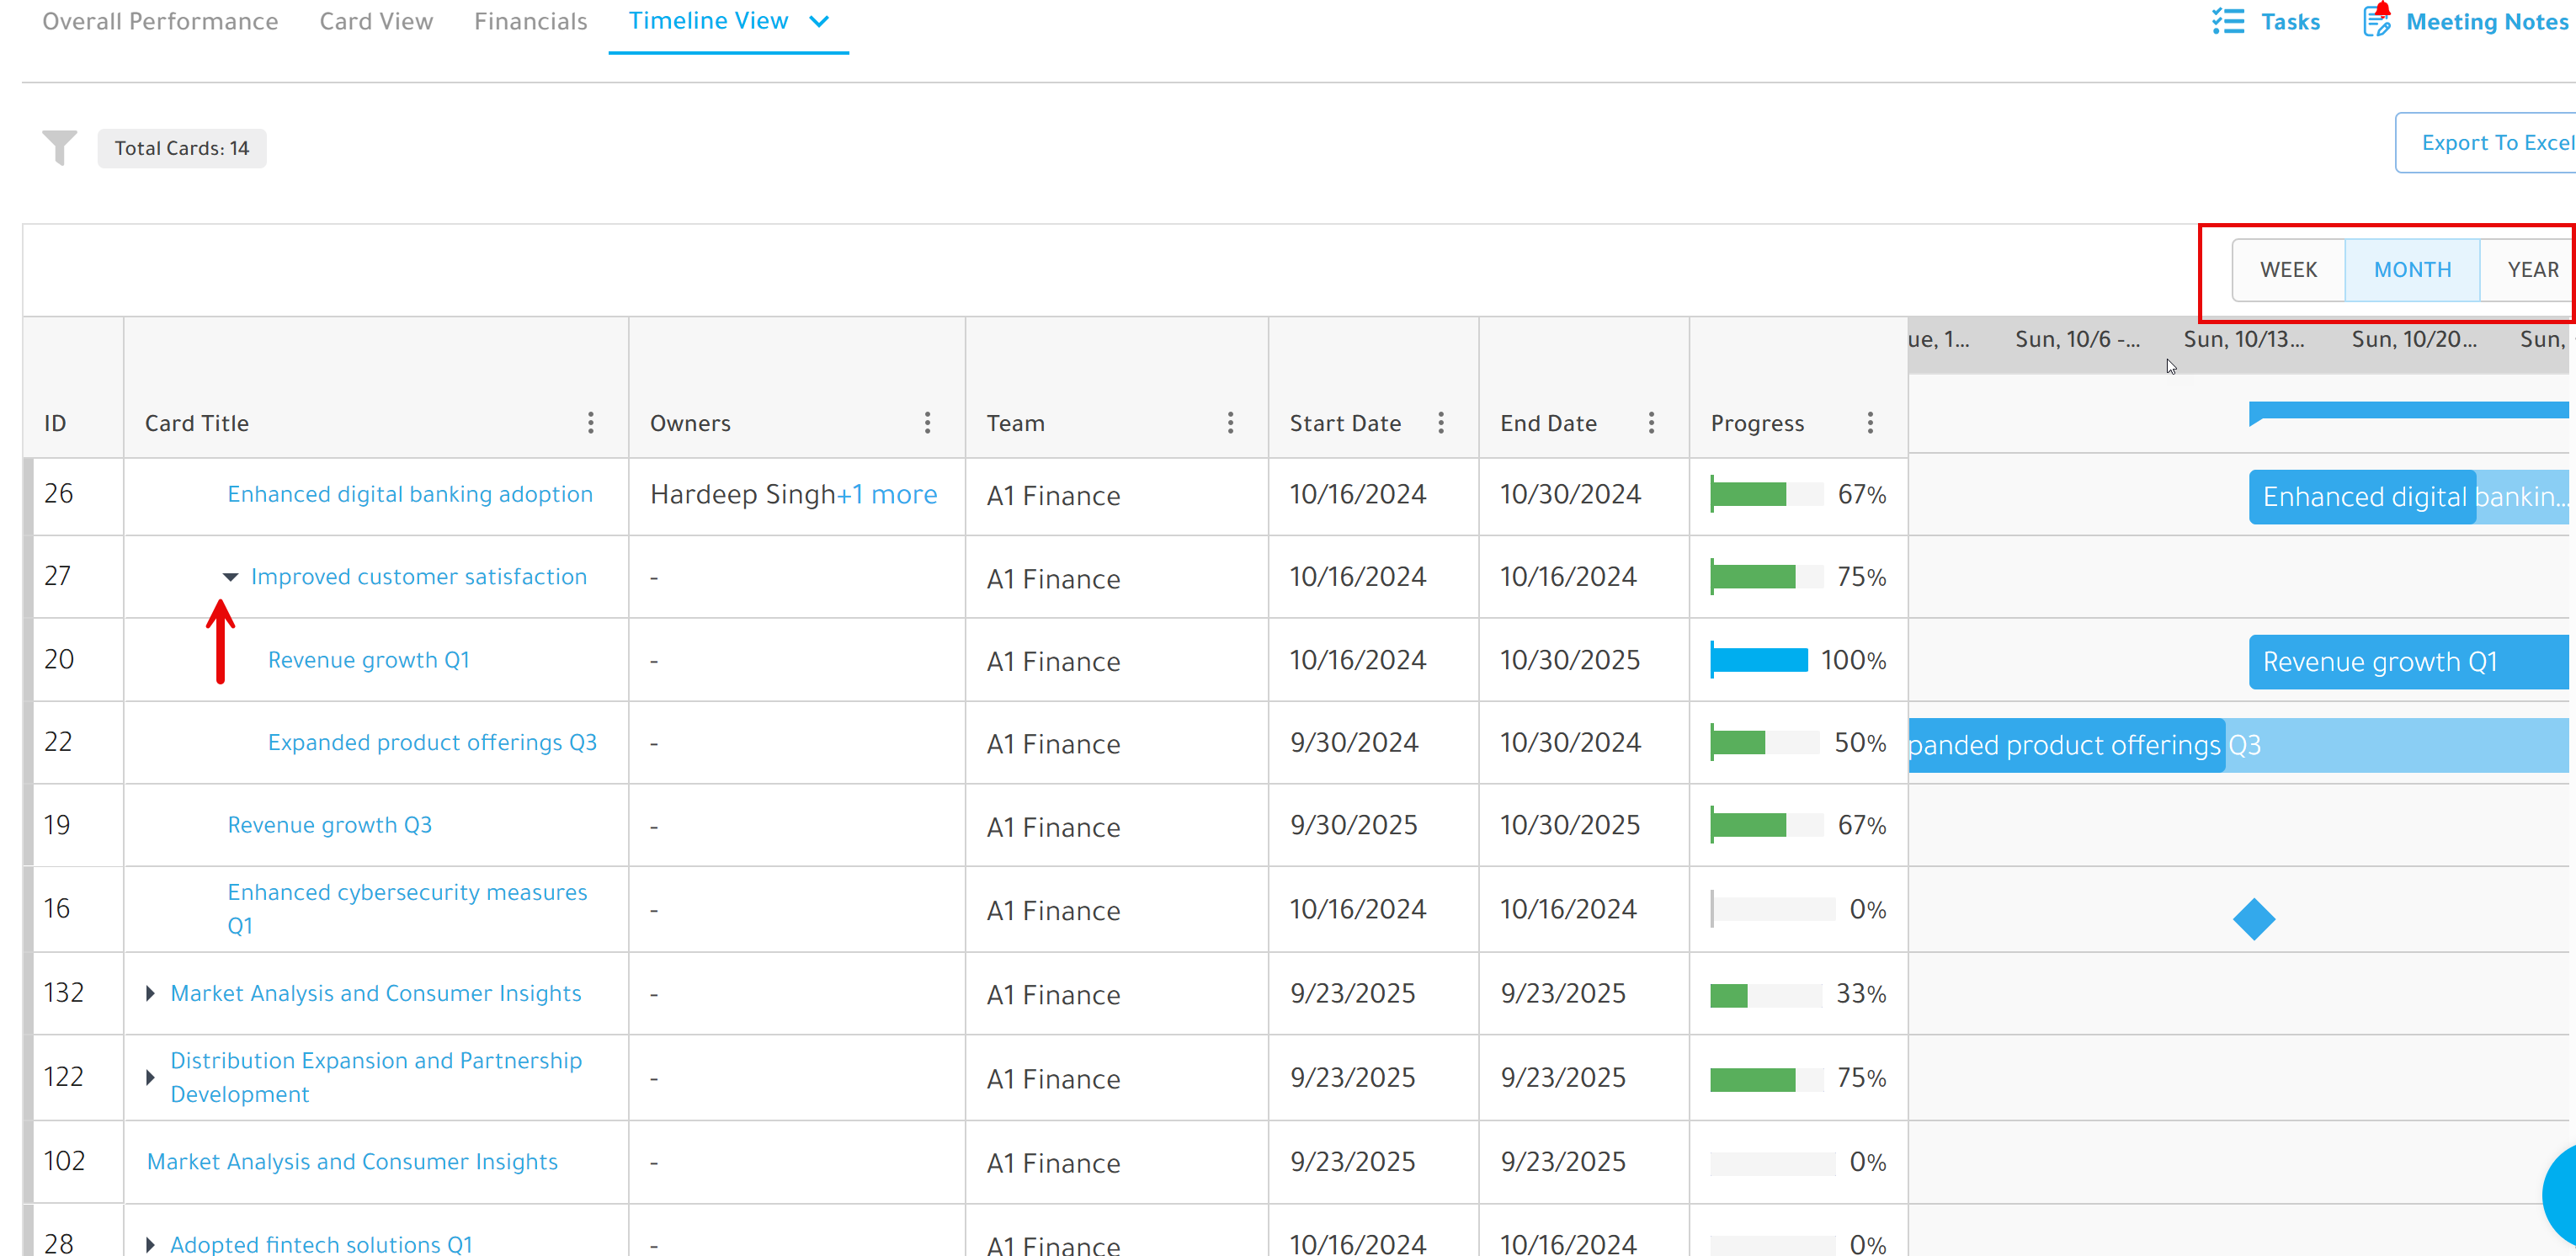Screen dimensions: 2576x1256
Task: Expand Market Analysis row 132
Action: tap(150, 993)
